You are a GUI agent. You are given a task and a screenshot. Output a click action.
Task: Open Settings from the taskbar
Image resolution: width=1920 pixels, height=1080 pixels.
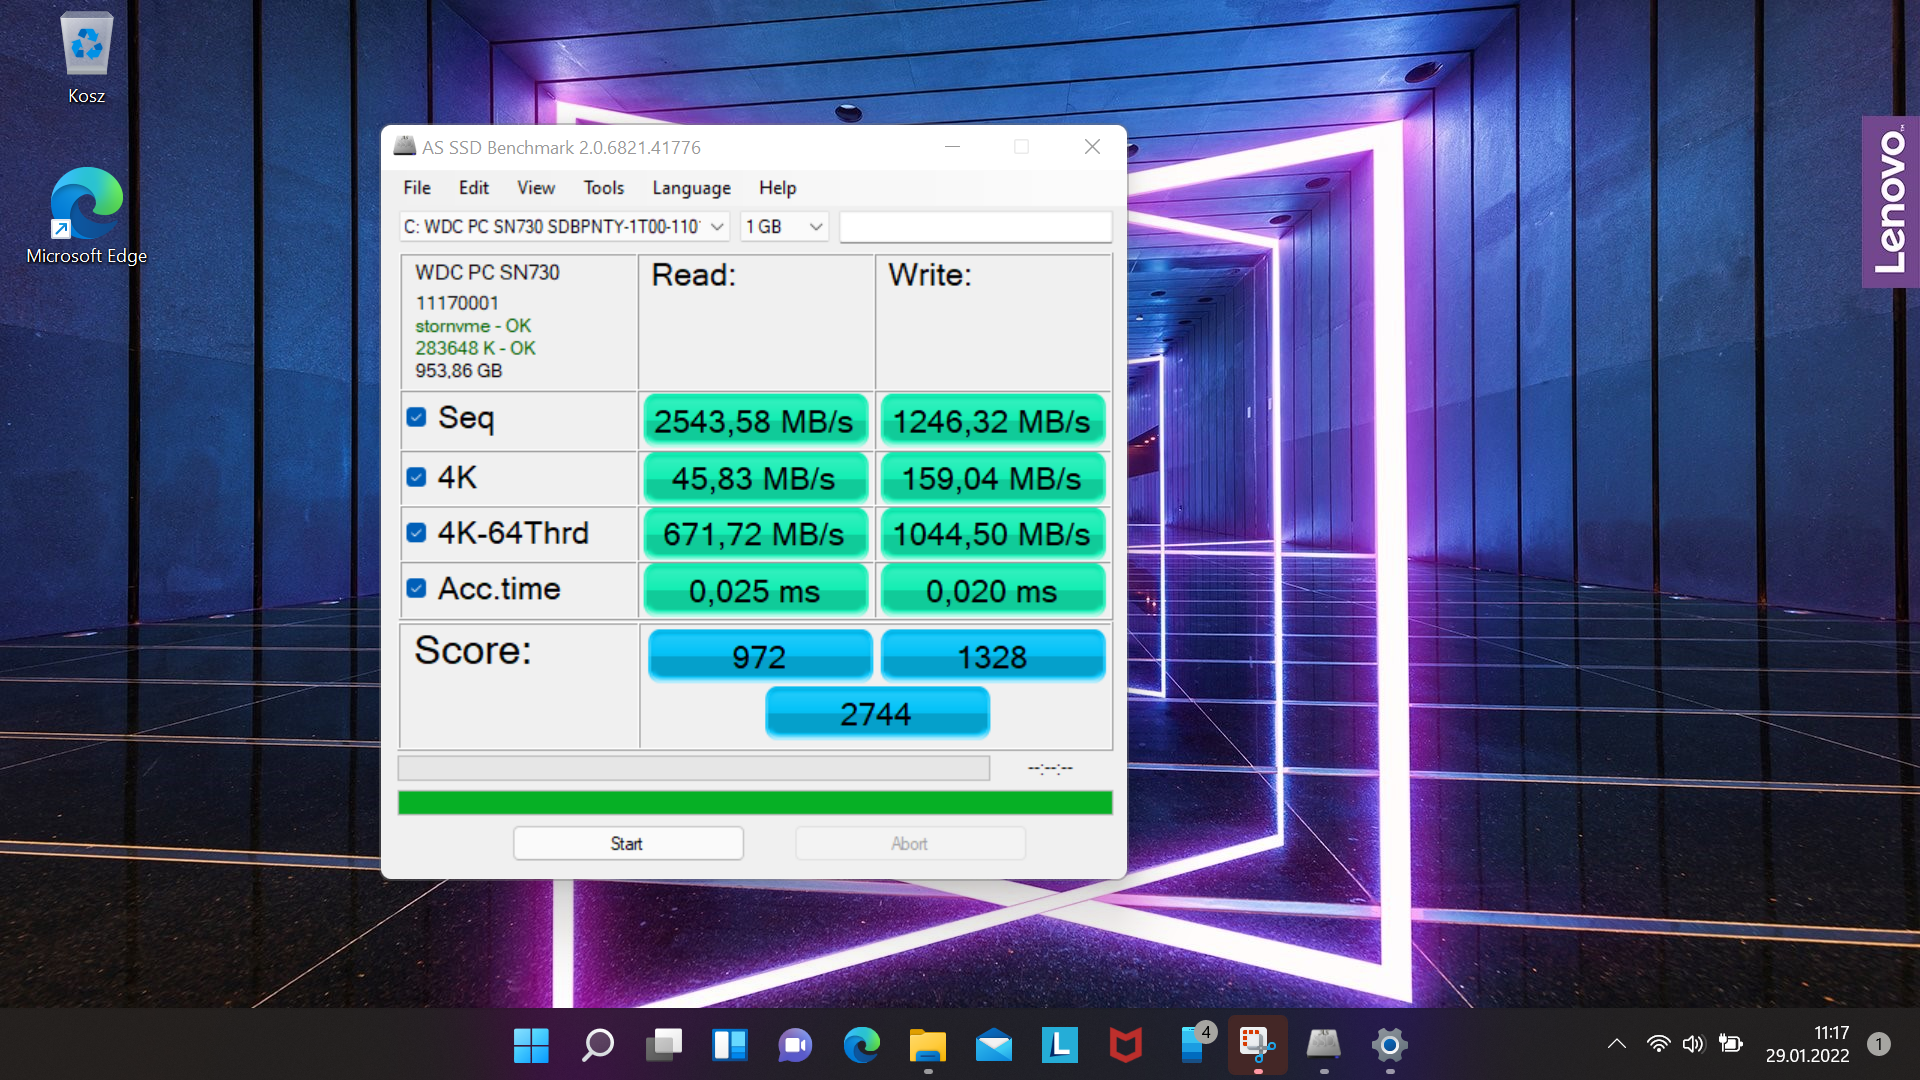coord(1390,1045)
